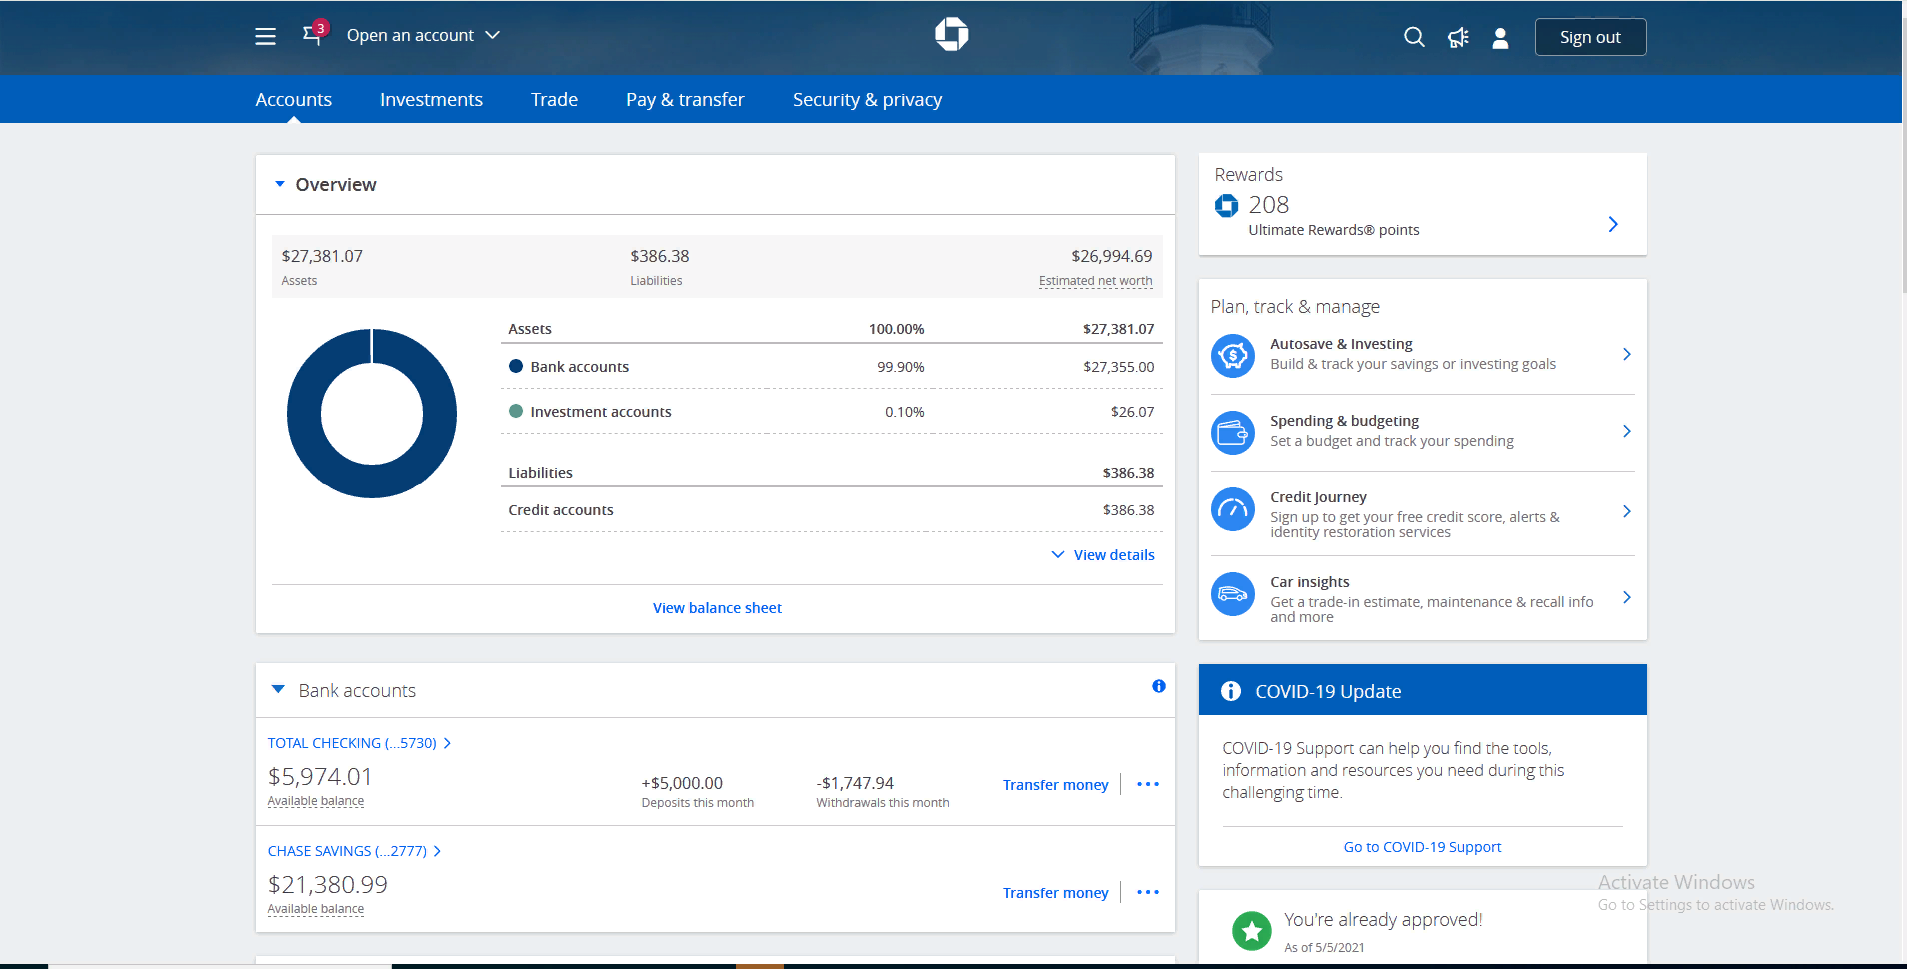Expand View details in Overview

pos(1103,555)
